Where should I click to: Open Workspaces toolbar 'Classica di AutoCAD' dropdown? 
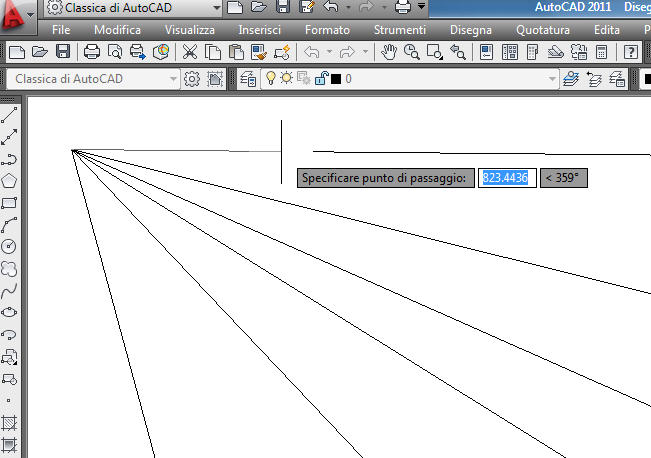click(93, 79)
